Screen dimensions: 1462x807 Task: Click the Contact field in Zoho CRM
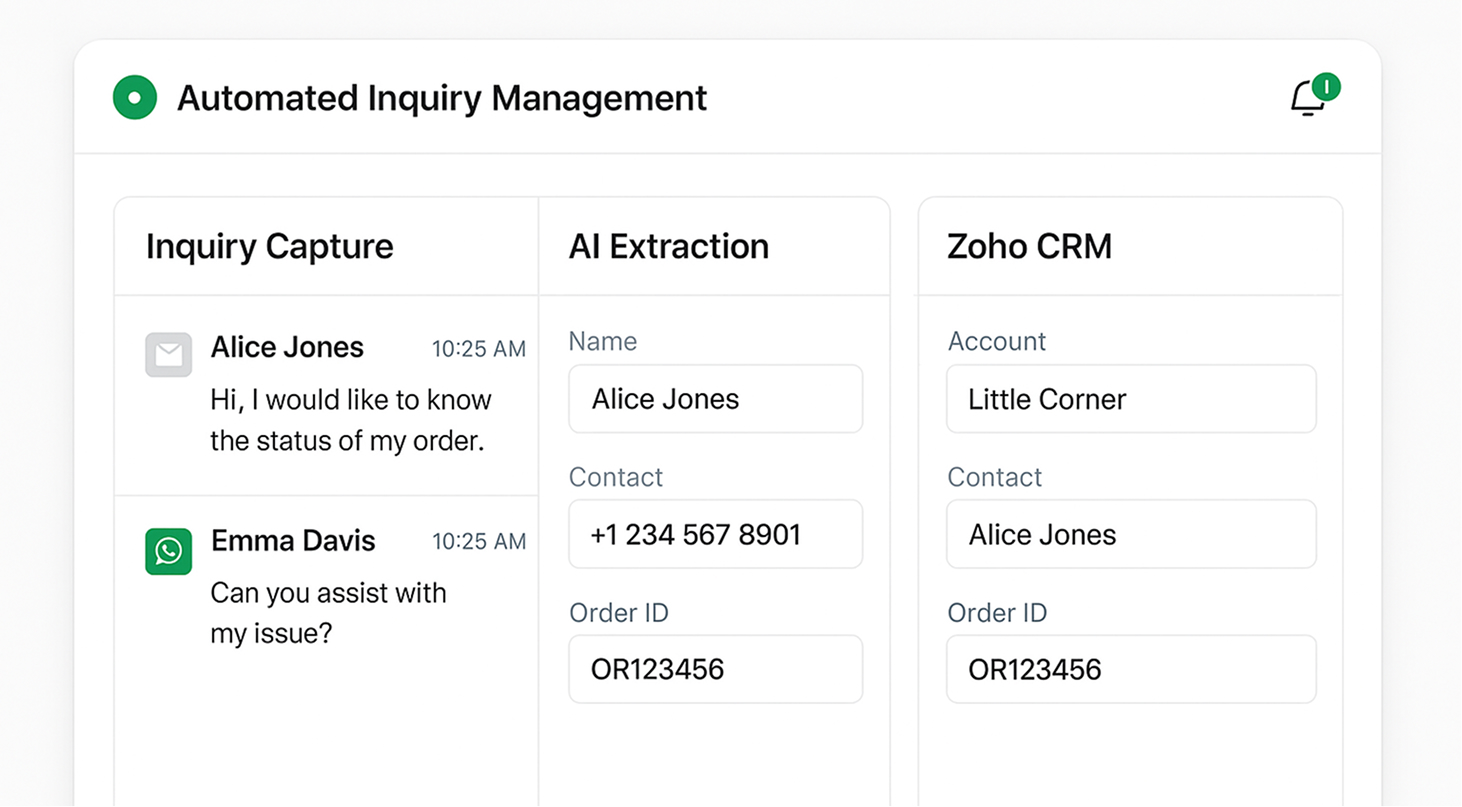[x=1130, y=534]
